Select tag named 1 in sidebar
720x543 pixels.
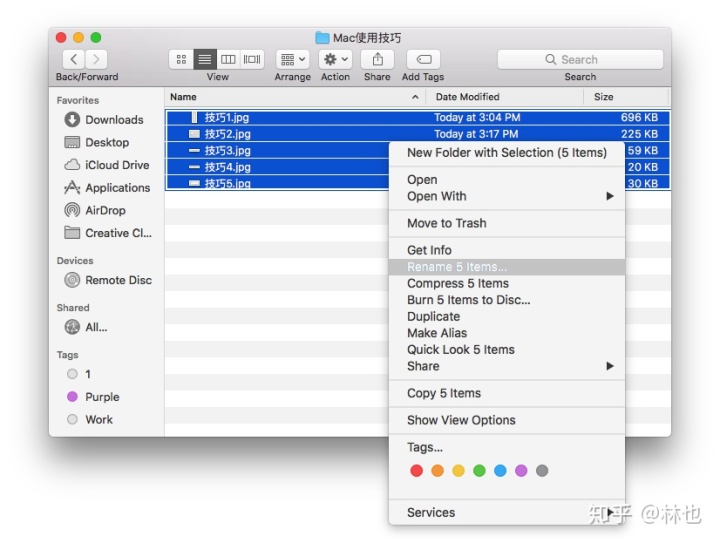click(79, 374)
